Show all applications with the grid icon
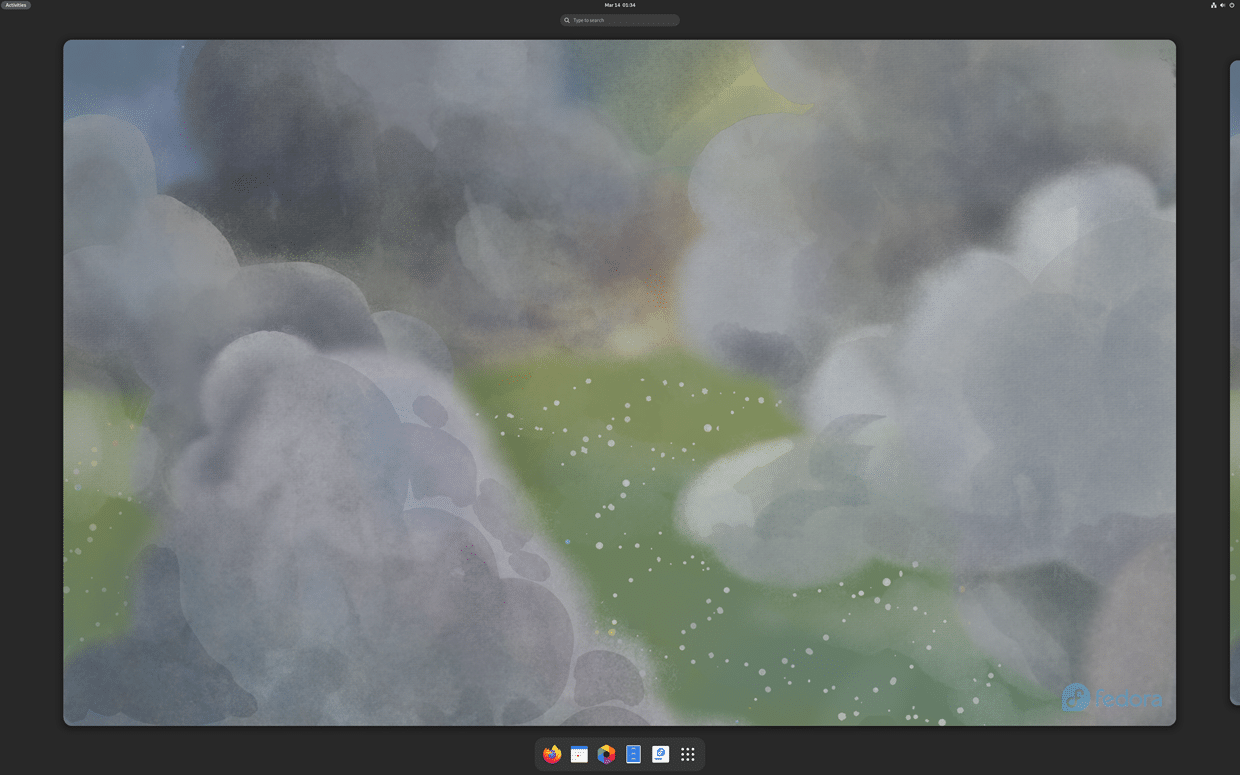 688,755
